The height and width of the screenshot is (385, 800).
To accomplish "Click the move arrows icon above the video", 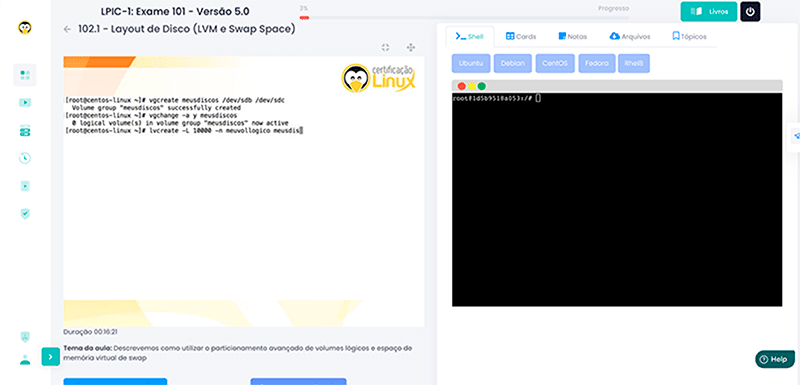I will (410, 47).
